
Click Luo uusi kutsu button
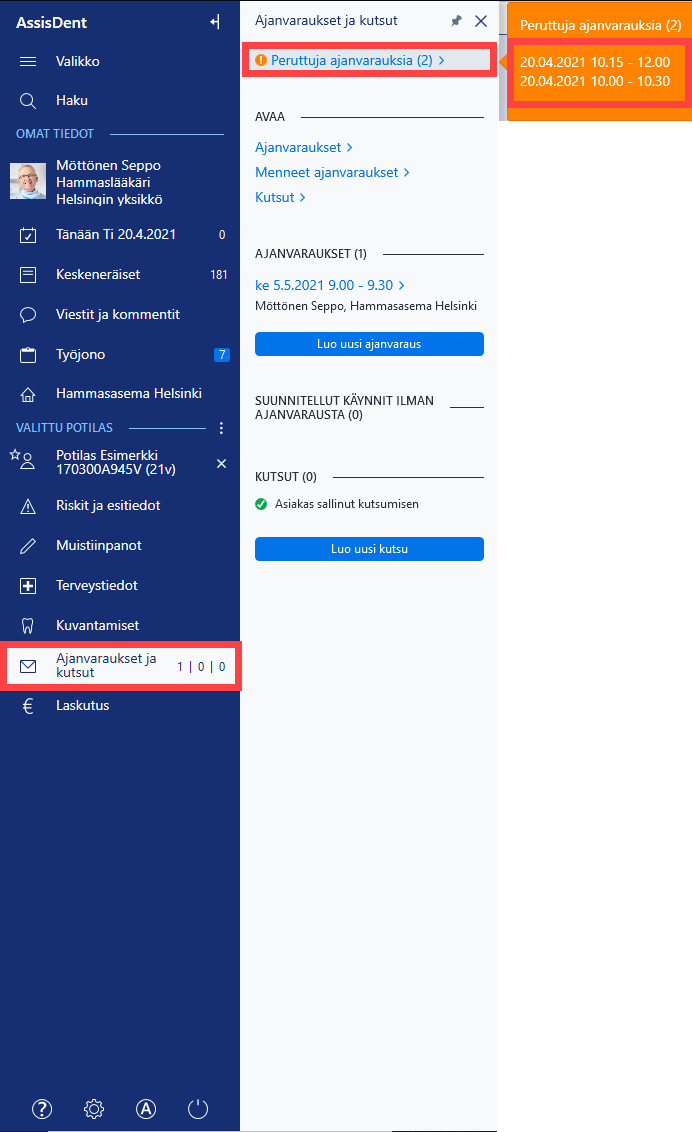(x=369, y=549)
